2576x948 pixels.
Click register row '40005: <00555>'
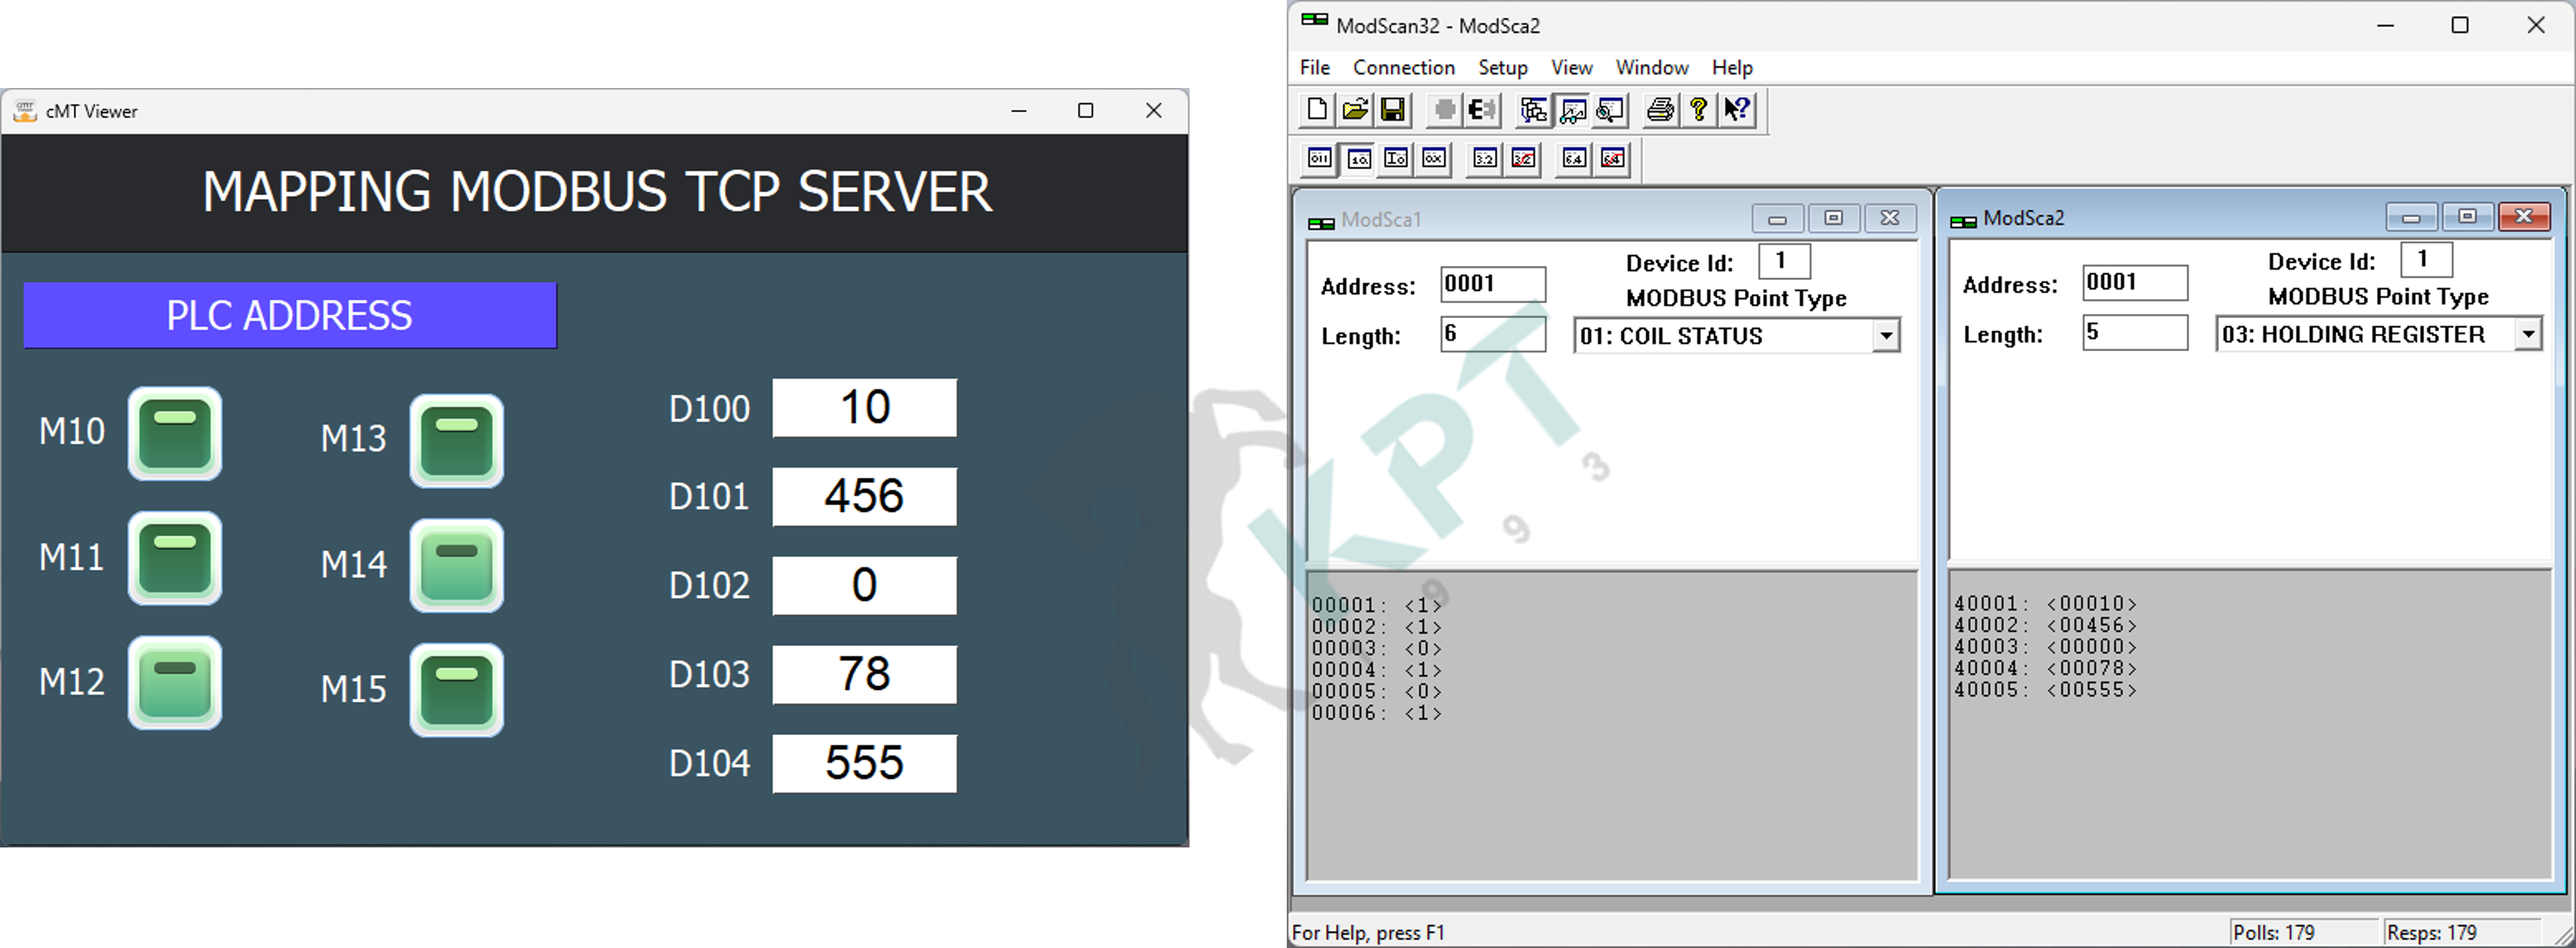(x=2045, y=691)
